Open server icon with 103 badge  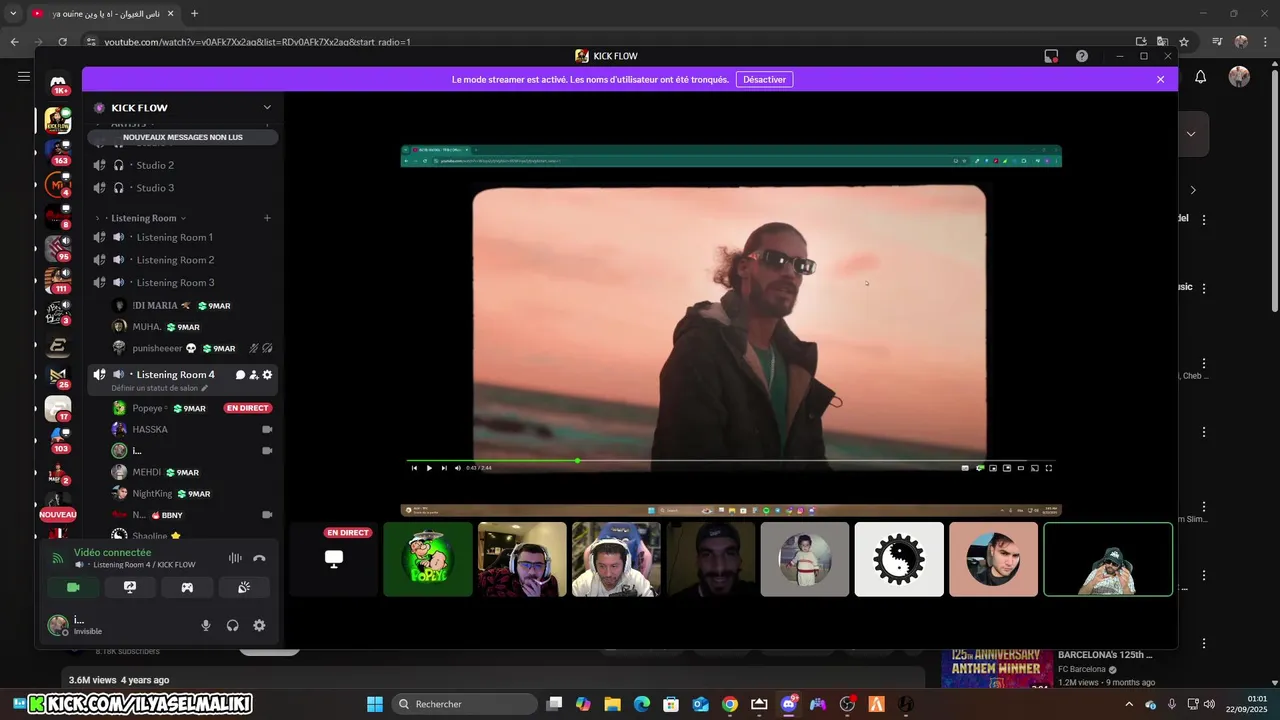pyautogui.click(x=58, y=440)
